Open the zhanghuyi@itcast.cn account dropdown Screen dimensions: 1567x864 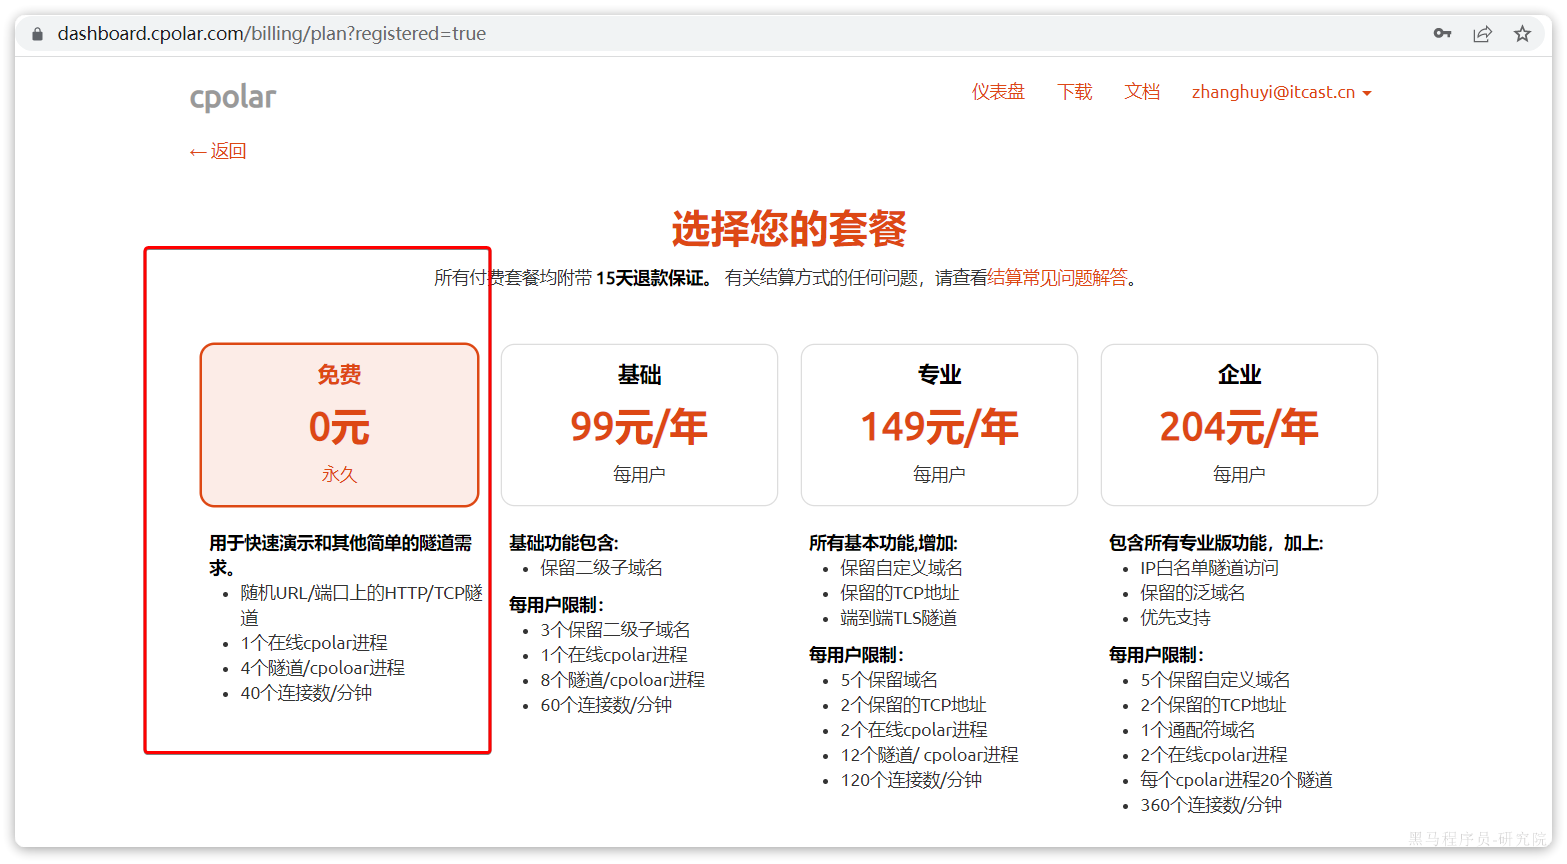pos(1281,92)
